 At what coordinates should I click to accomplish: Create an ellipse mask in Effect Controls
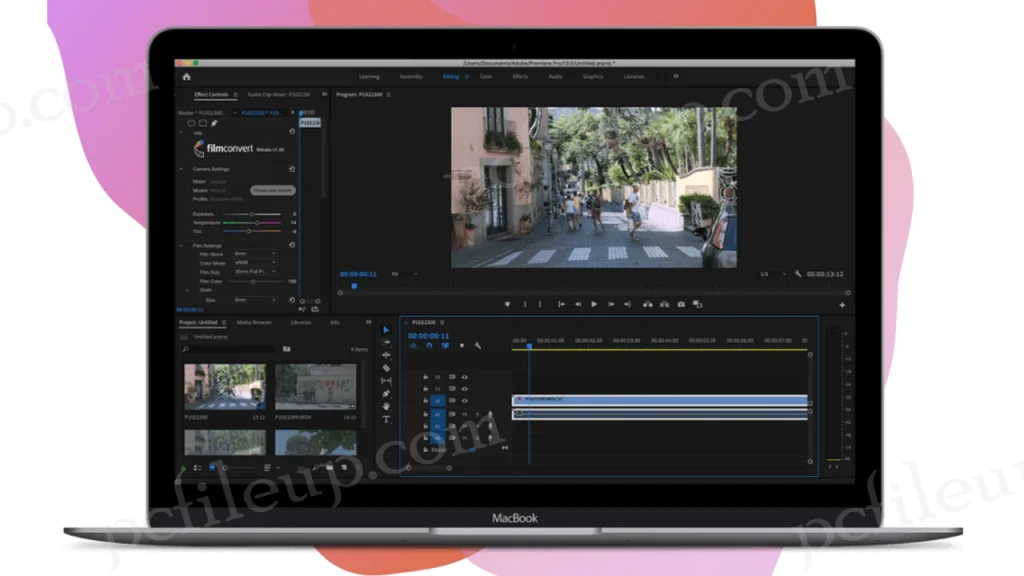(x=191, y=123)
